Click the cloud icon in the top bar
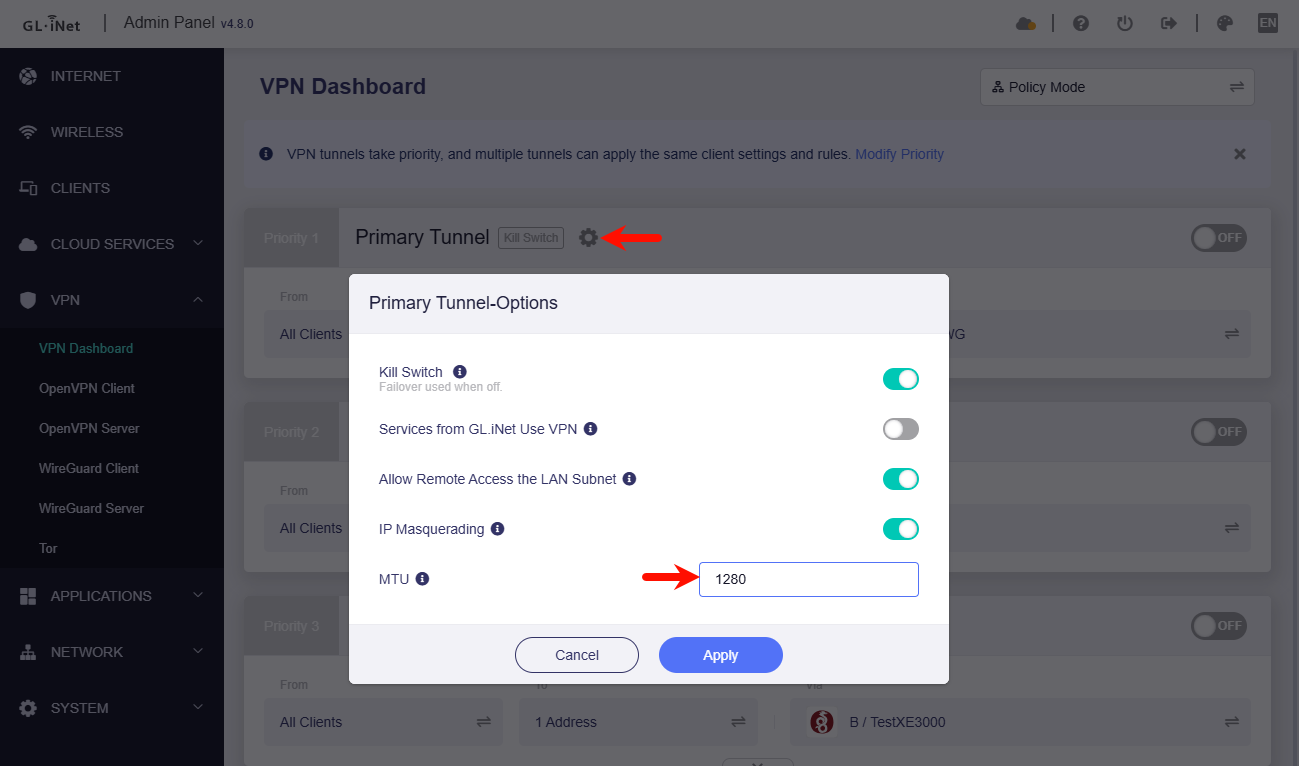This screenshot has width=1299, height=766. tap(1026, 22)
